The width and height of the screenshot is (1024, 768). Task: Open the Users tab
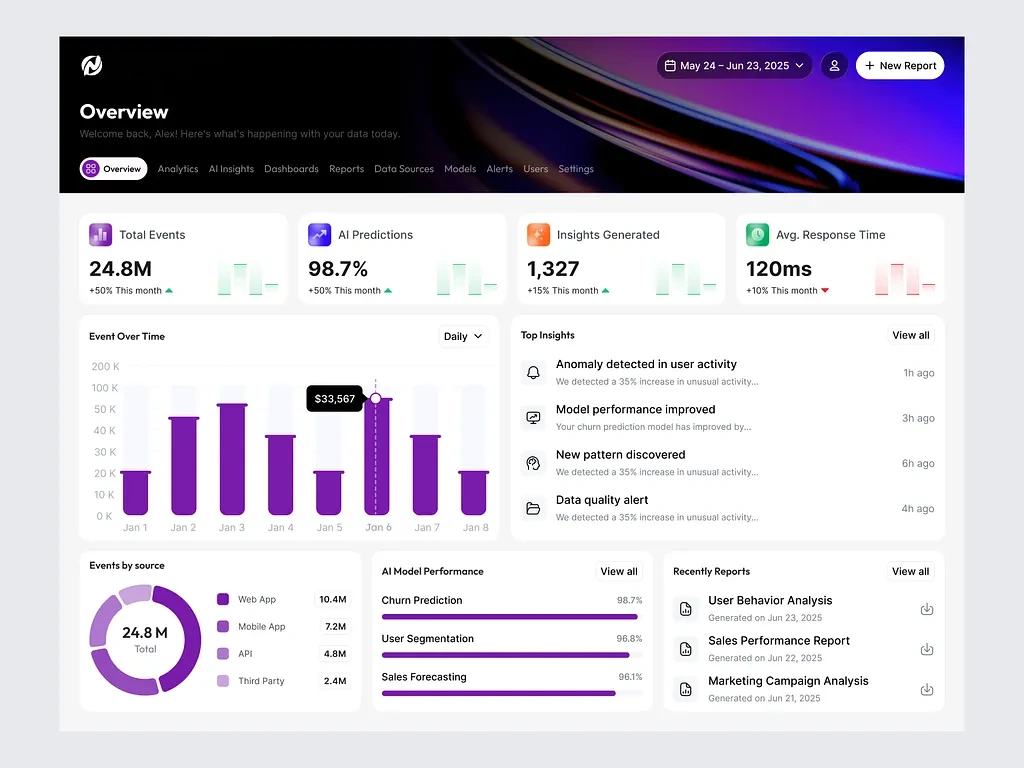(536, 168)
